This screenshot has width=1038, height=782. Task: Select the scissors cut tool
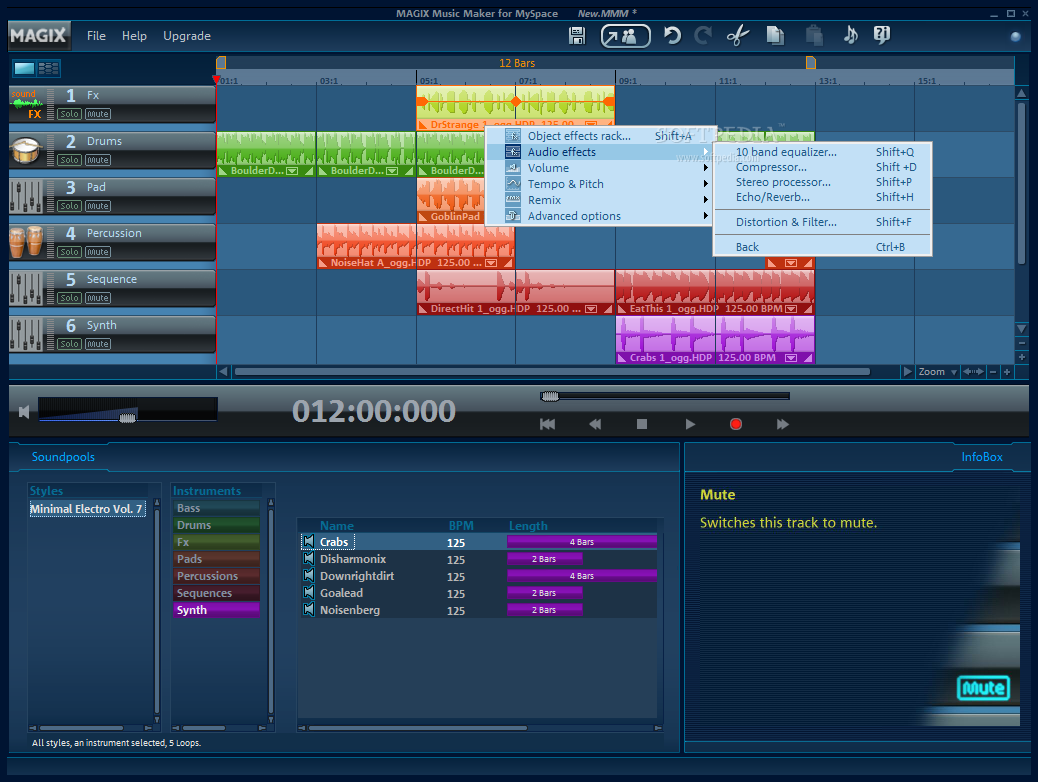click(x=737, y=35)
